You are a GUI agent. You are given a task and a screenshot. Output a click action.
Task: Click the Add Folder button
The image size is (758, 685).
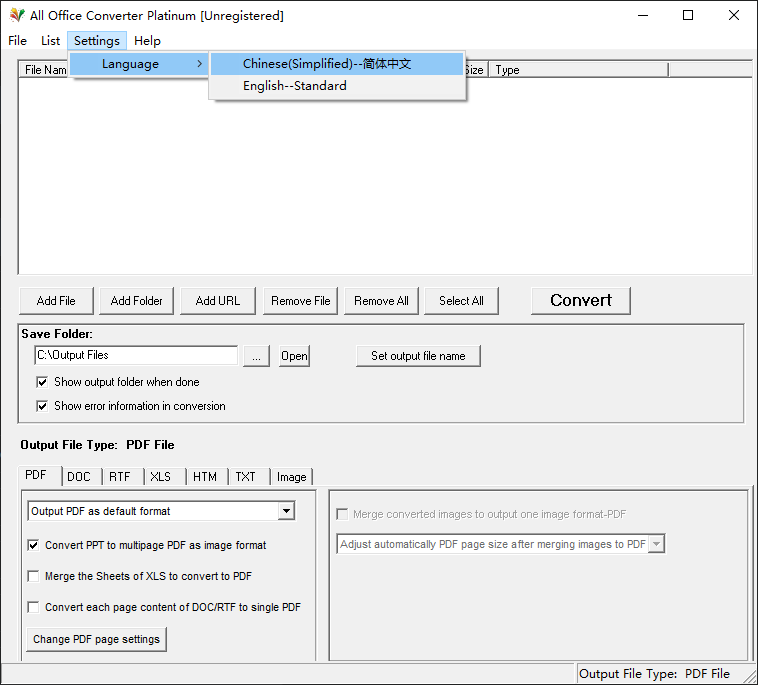click(136, 301)
